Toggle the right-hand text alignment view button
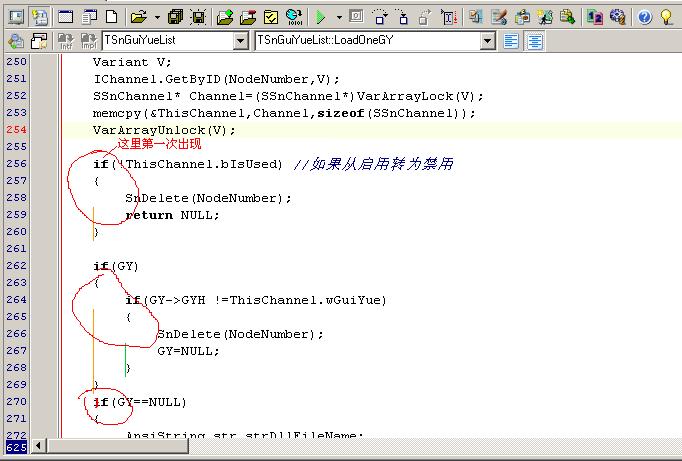Image resolution: width=682 pixels, height=461 pixels. 536,41
